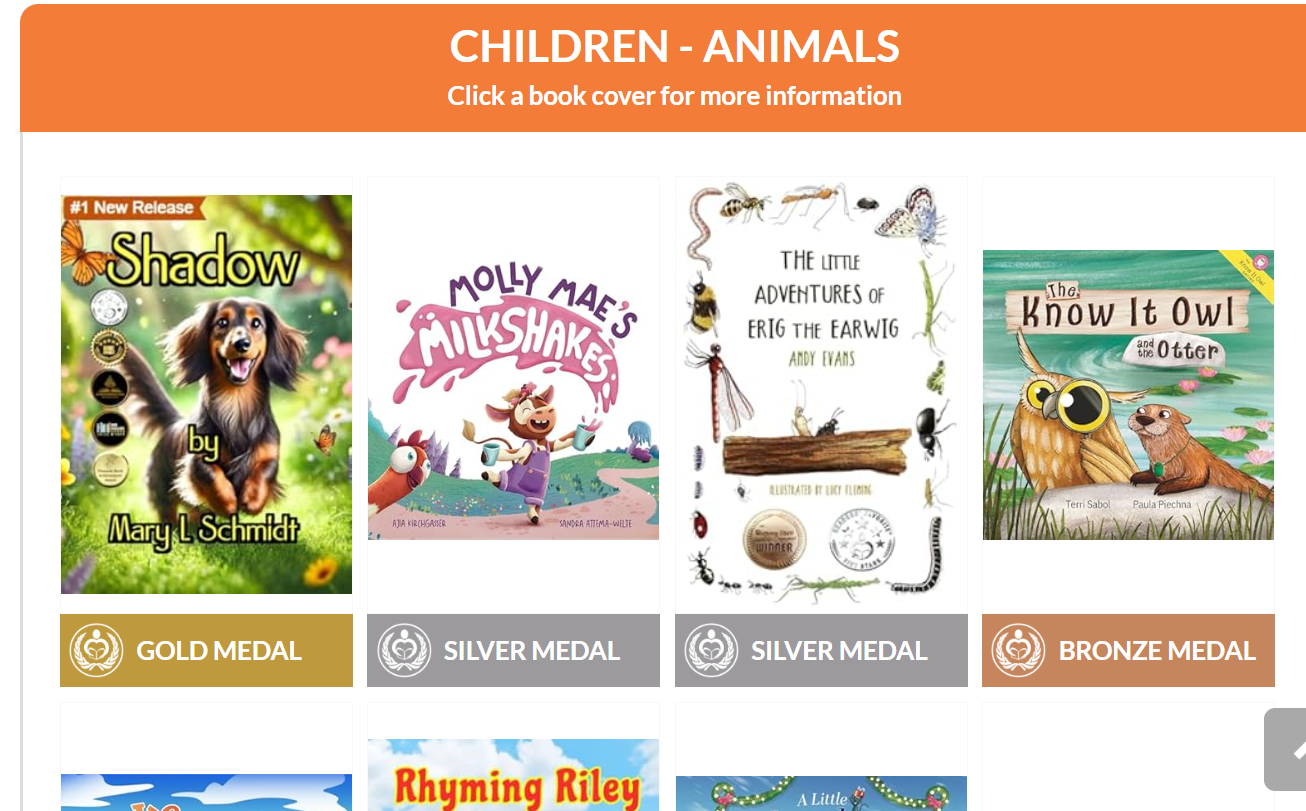Click the Silver Medal banner under Molly Mae's Milkshakes
Image resolution: width=1306 pixels, height=811 pixels.
tap(513, 650)
